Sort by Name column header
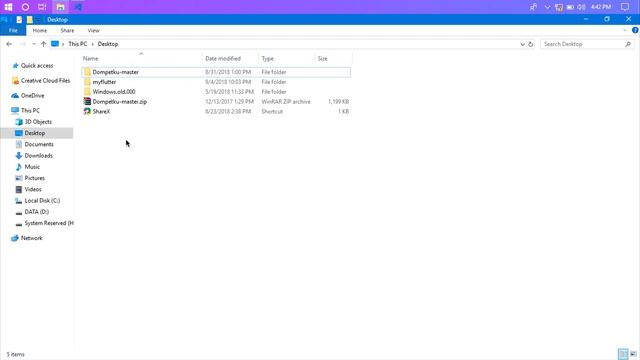The image size is (640, 360). pos(141,59)
